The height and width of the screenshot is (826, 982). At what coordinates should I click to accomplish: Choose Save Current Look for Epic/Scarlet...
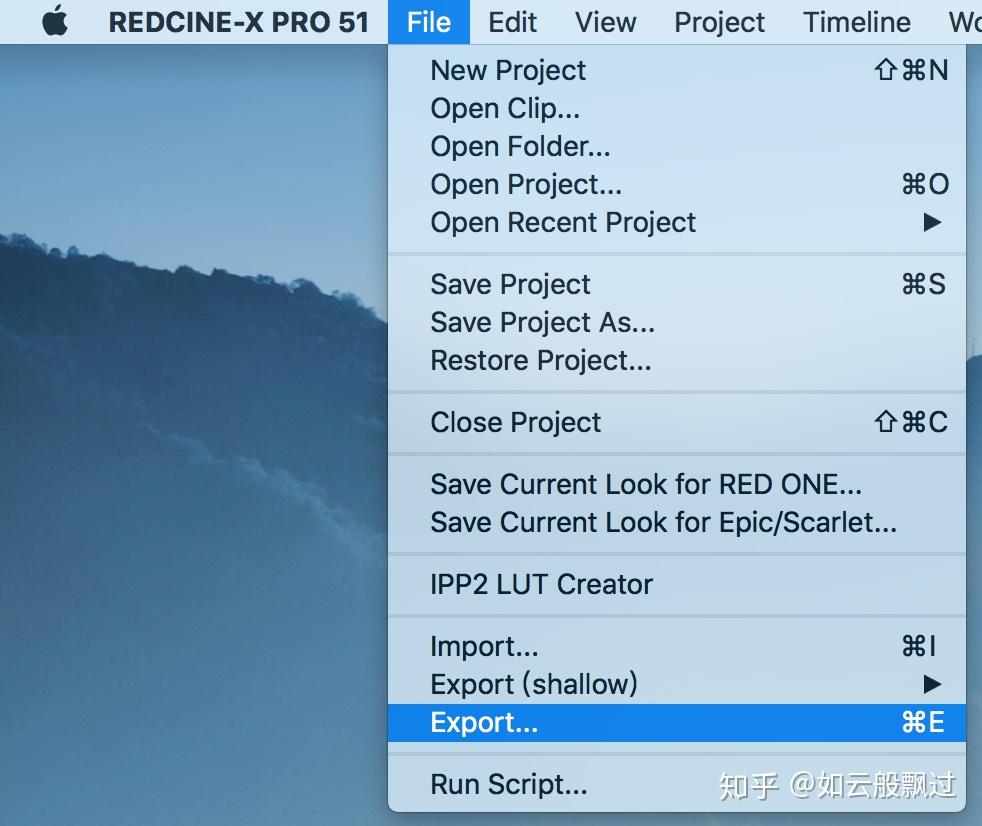(663, 522)
